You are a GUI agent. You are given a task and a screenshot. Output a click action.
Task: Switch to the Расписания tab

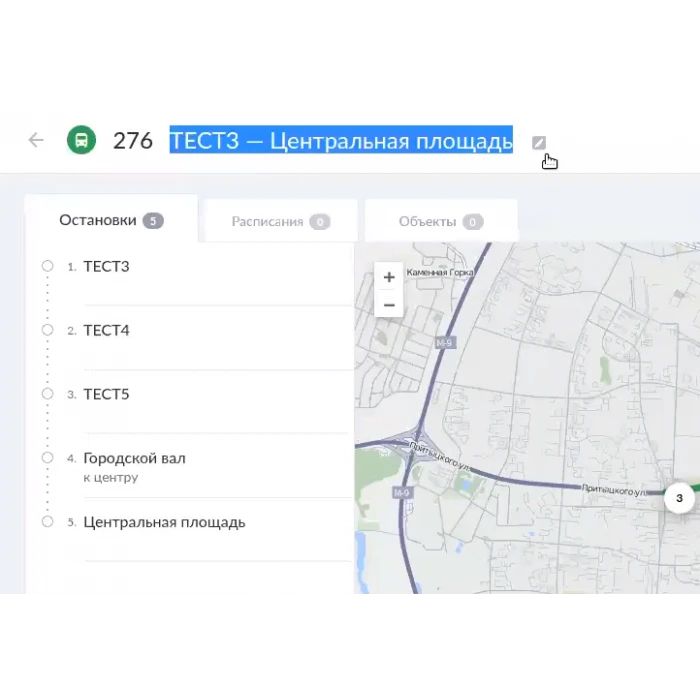point(280,222)
